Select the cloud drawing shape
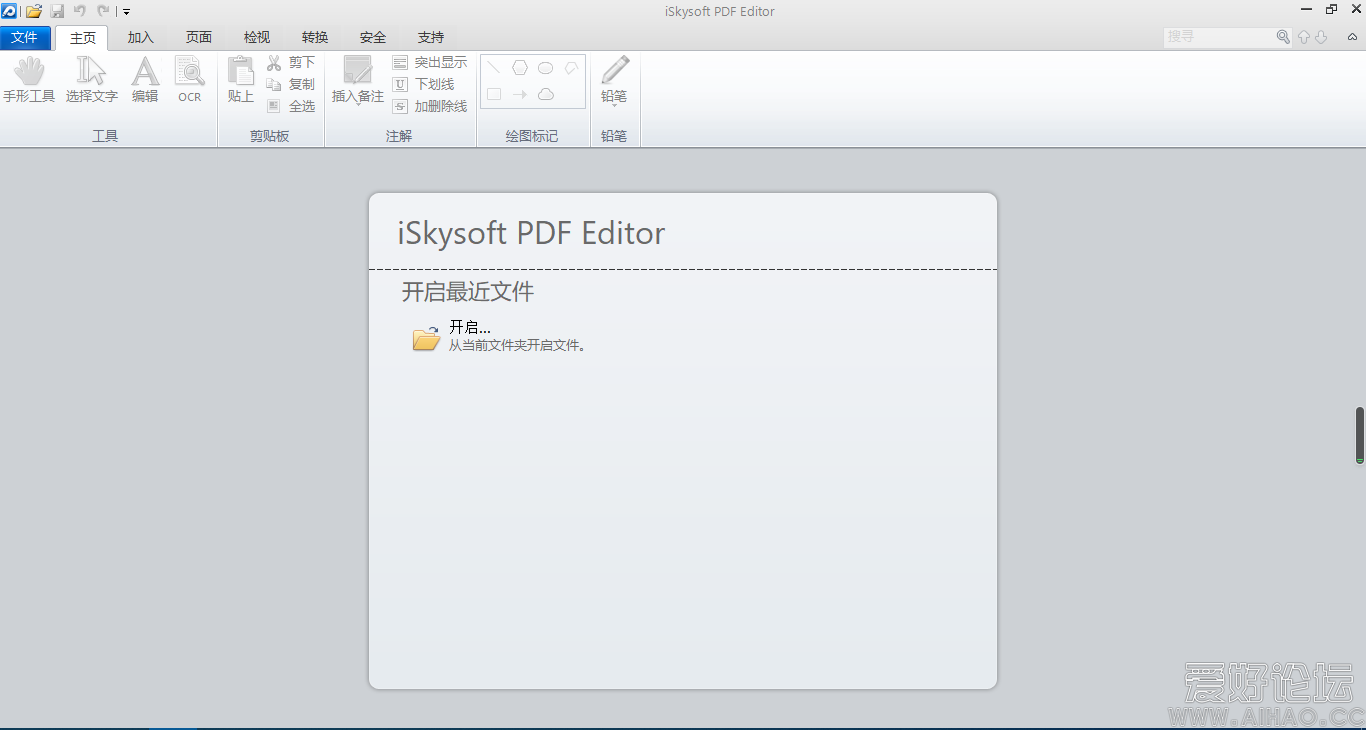Screen dimensions: 1366x730 [546, 94]
